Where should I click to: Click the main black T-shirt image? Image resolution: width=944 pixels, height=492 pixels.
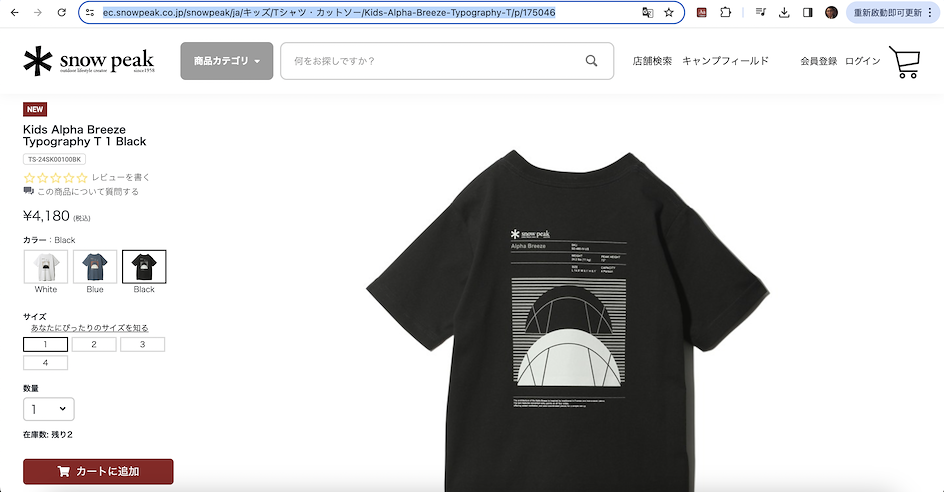pos(567,321)
